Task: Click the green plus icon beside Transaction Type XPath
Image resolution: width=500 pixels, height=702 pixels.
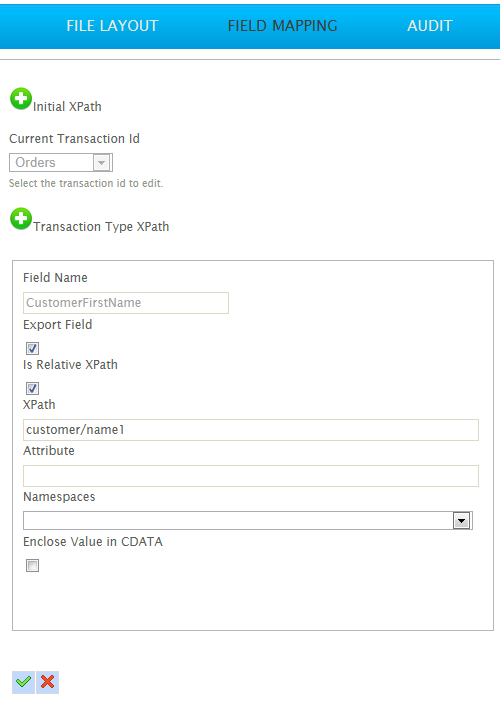Action: pos(21,218)
